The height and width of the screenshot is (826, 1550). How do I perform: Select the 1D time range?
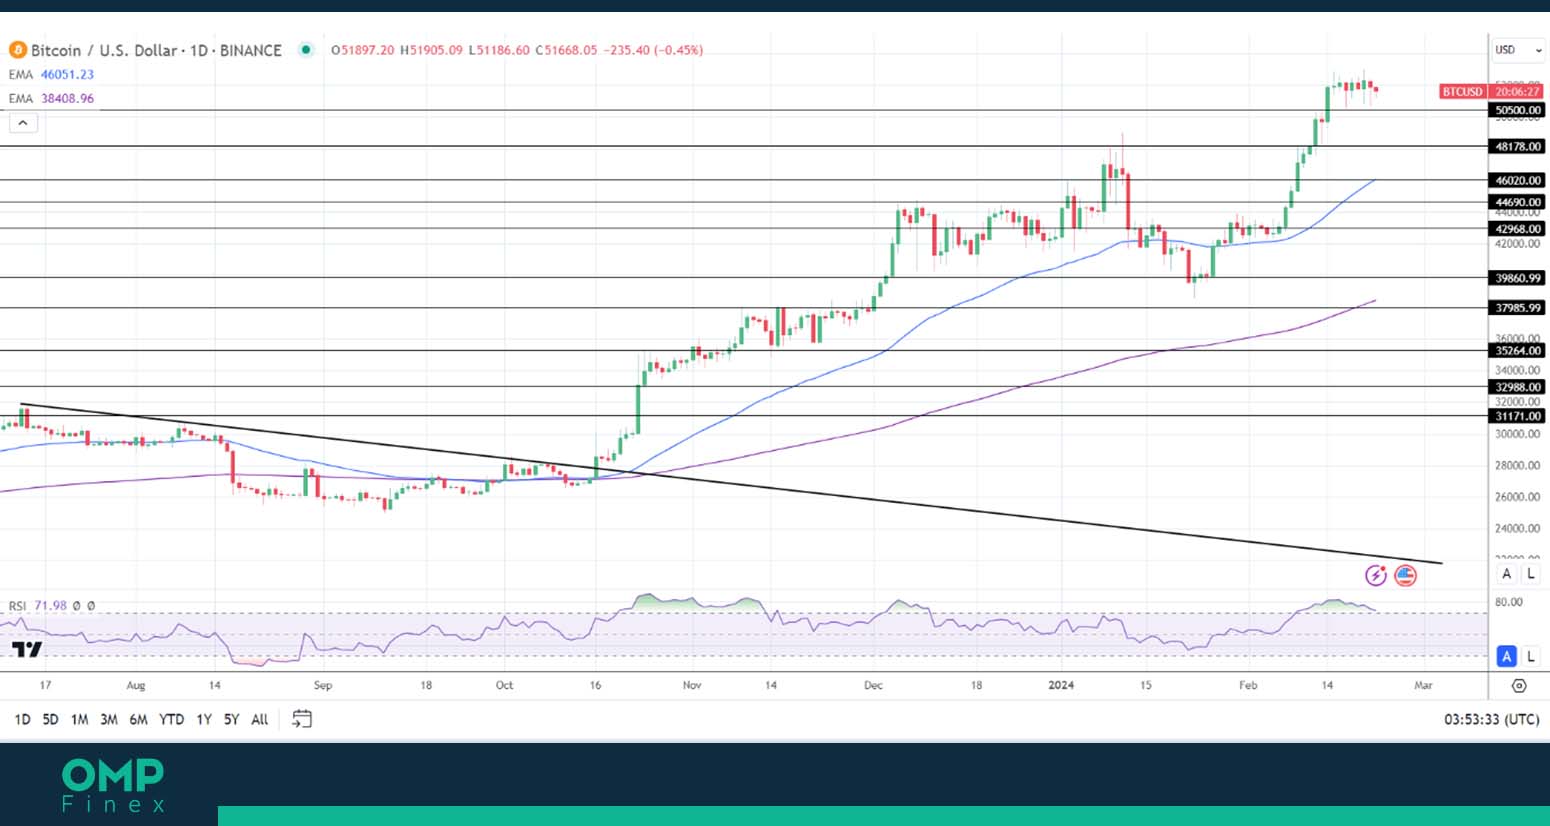(x=22, y=719)
